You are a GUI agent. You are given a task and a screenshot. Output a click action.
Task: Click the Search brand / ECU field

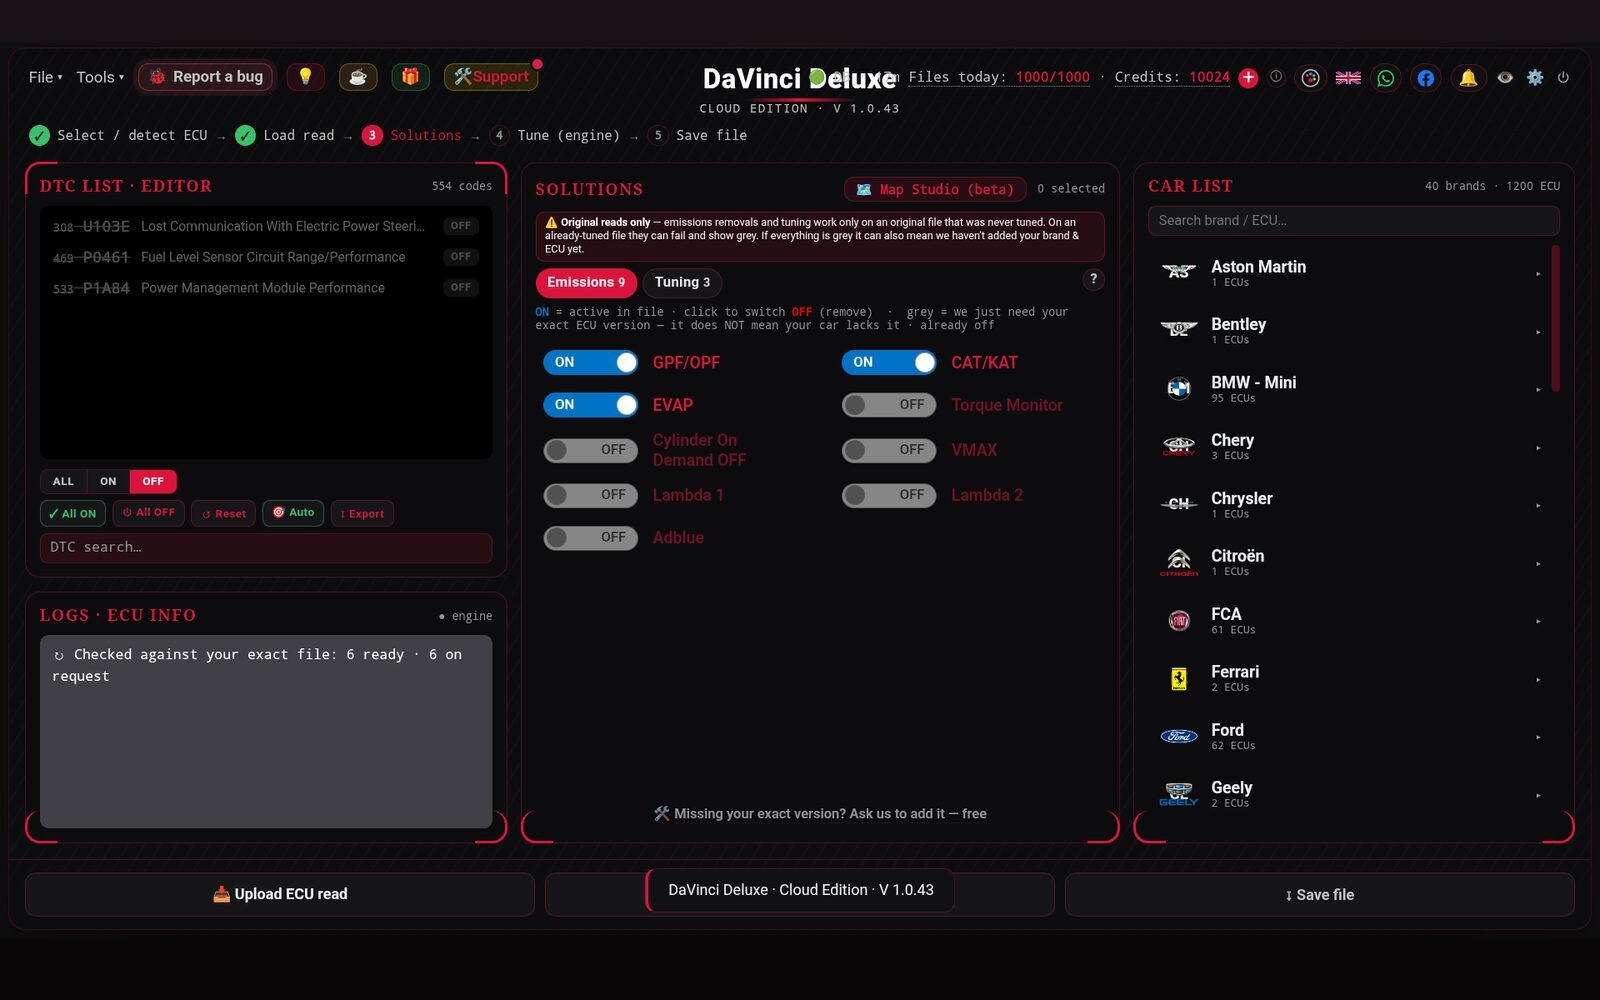tap(1353, 221)
